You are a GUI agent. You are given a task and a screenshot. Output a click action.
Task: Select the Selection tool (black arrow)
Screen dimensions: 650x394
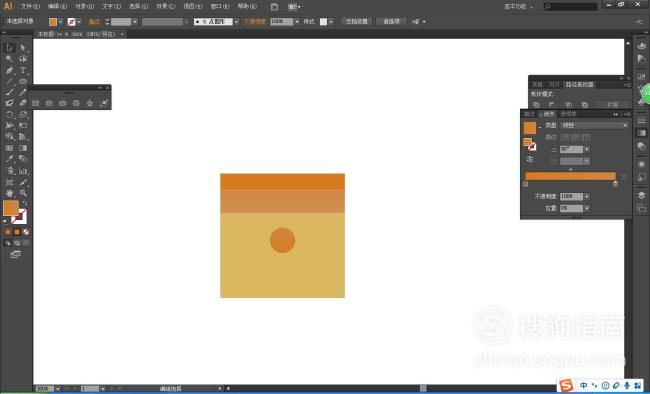[x=9, y=48]
